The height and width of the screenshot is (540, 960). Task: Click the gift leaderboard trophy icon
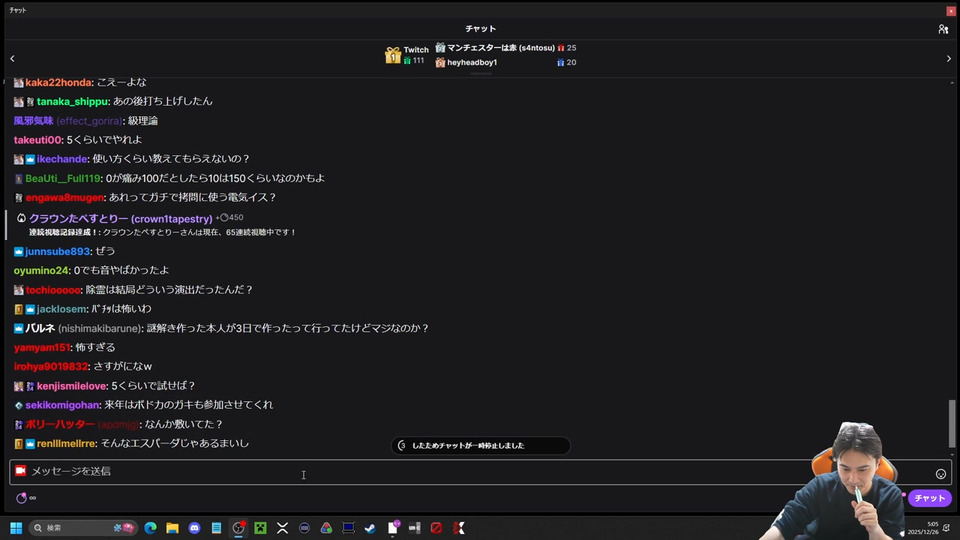tap(392, 54)
